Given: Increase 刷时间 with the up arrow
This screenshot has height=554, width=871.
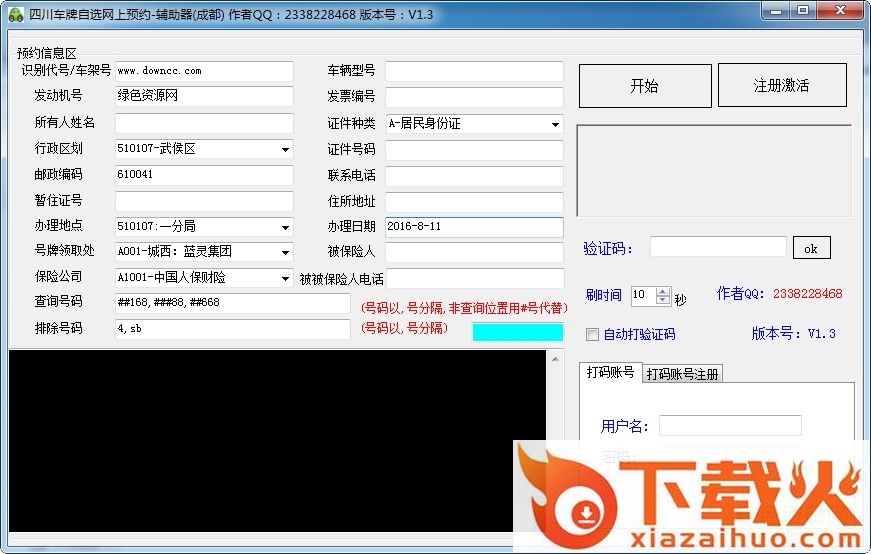Looking at the screenshot, I should pos(663,291).
